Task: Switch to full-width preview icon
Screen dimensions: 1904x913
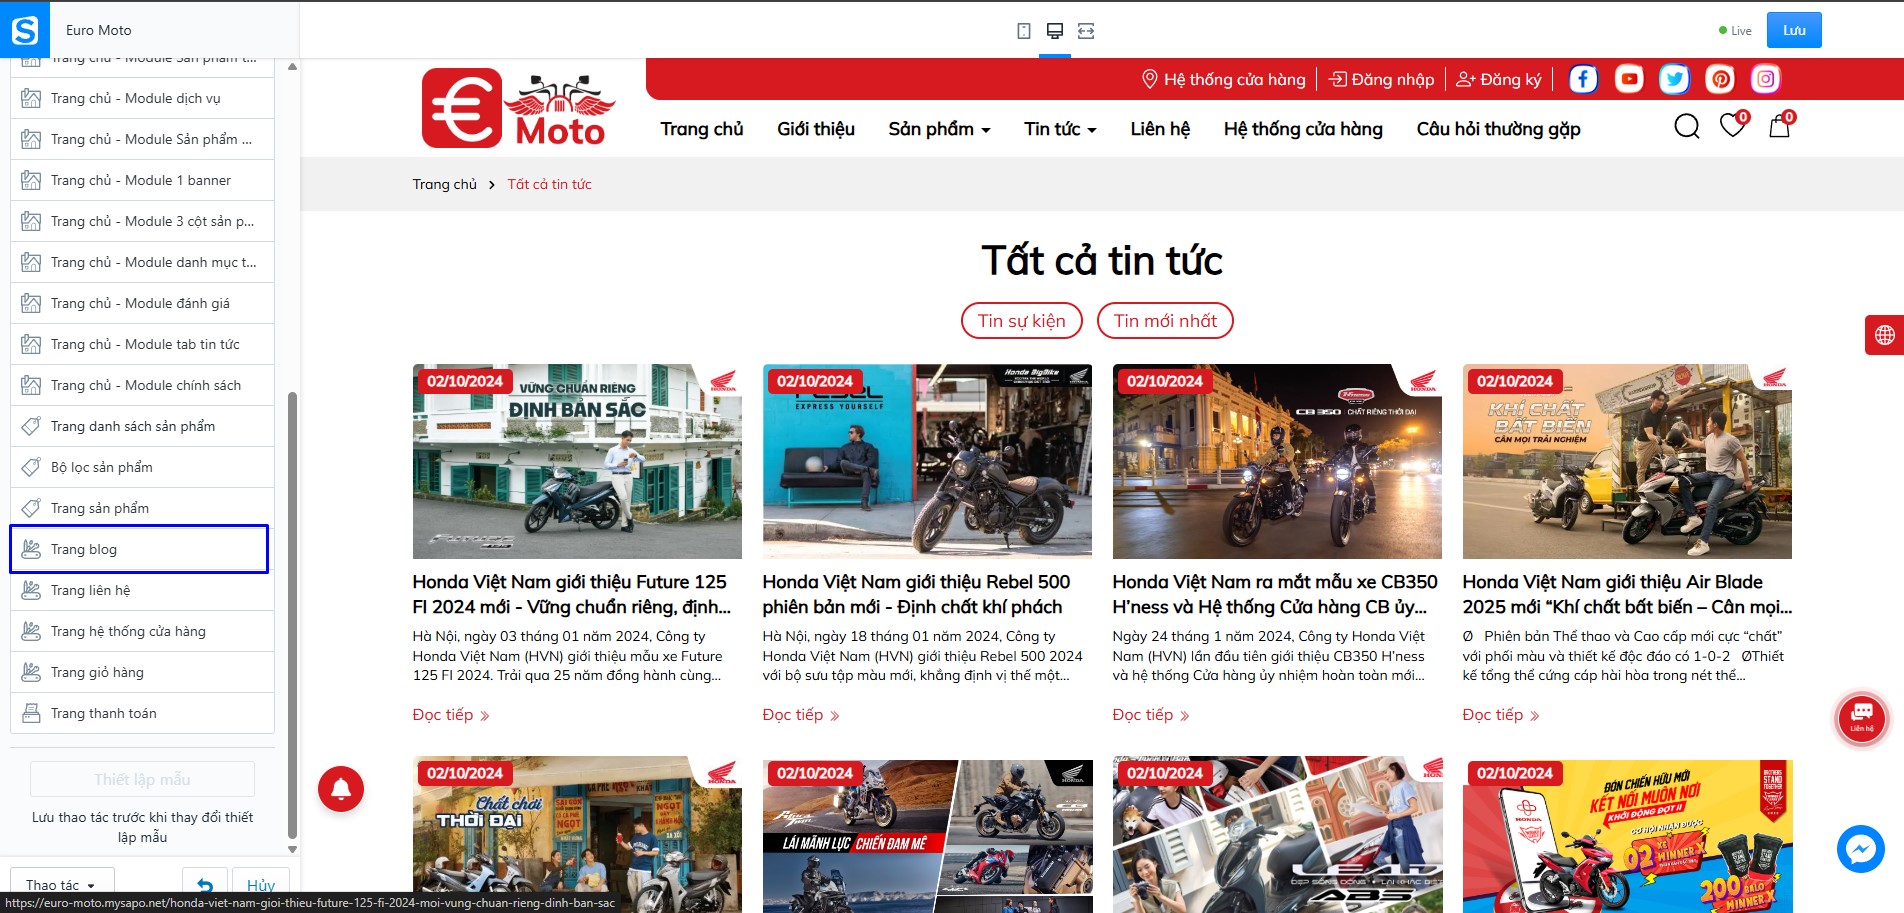Action: pyautogui.click(x=1086, y=31)
